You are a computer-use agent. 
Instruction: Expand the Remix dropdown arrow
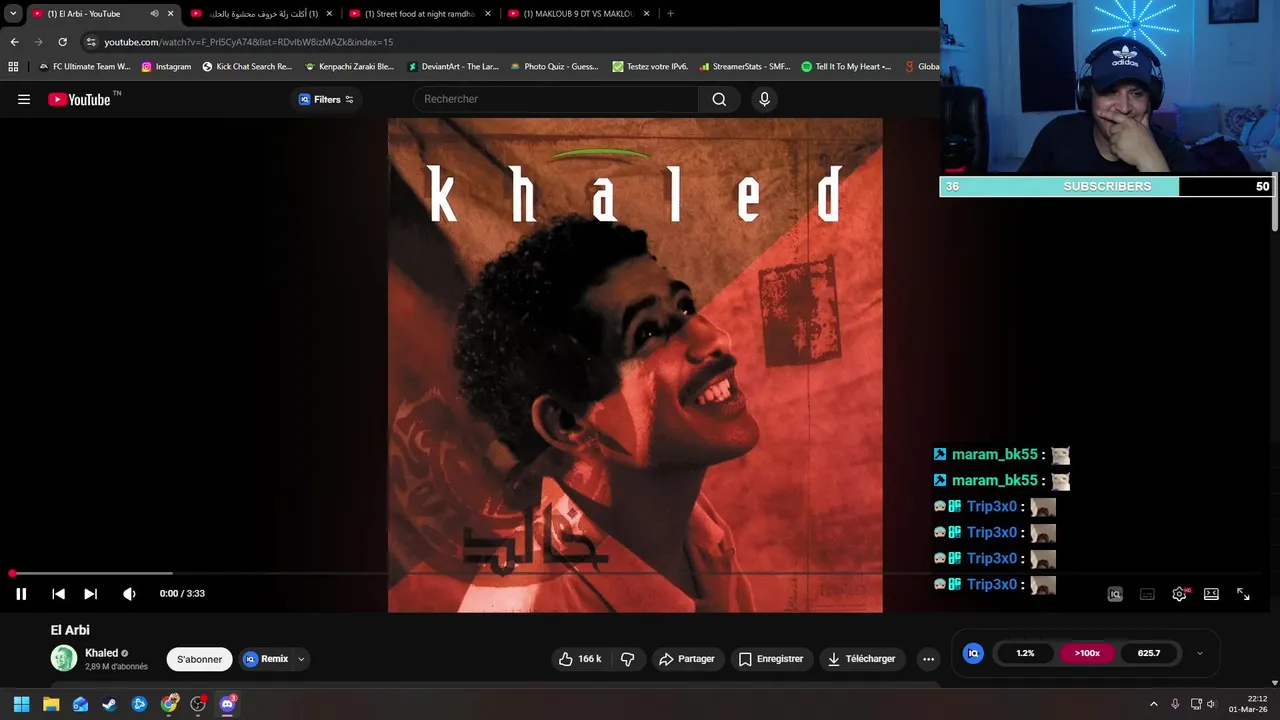pyautogui.click(x=301, y=659)
